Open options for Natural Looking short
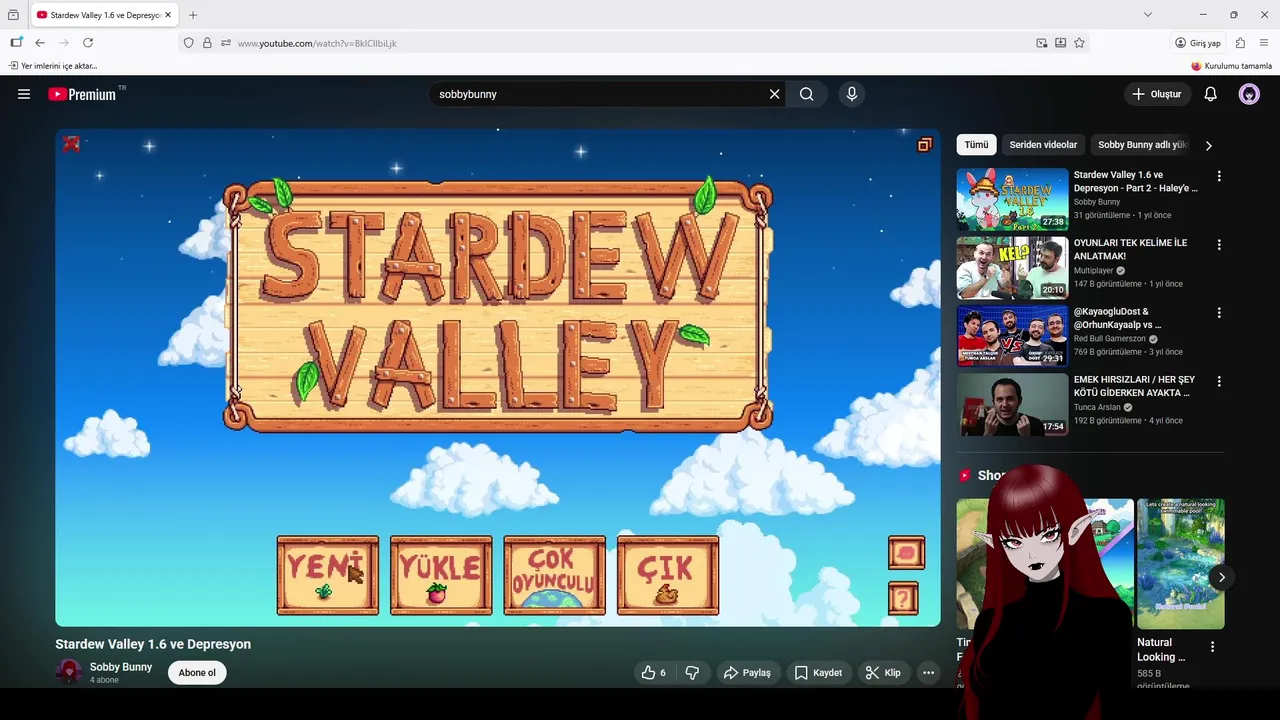This screenshot has height=720, width=1280. click(1212, 647)
